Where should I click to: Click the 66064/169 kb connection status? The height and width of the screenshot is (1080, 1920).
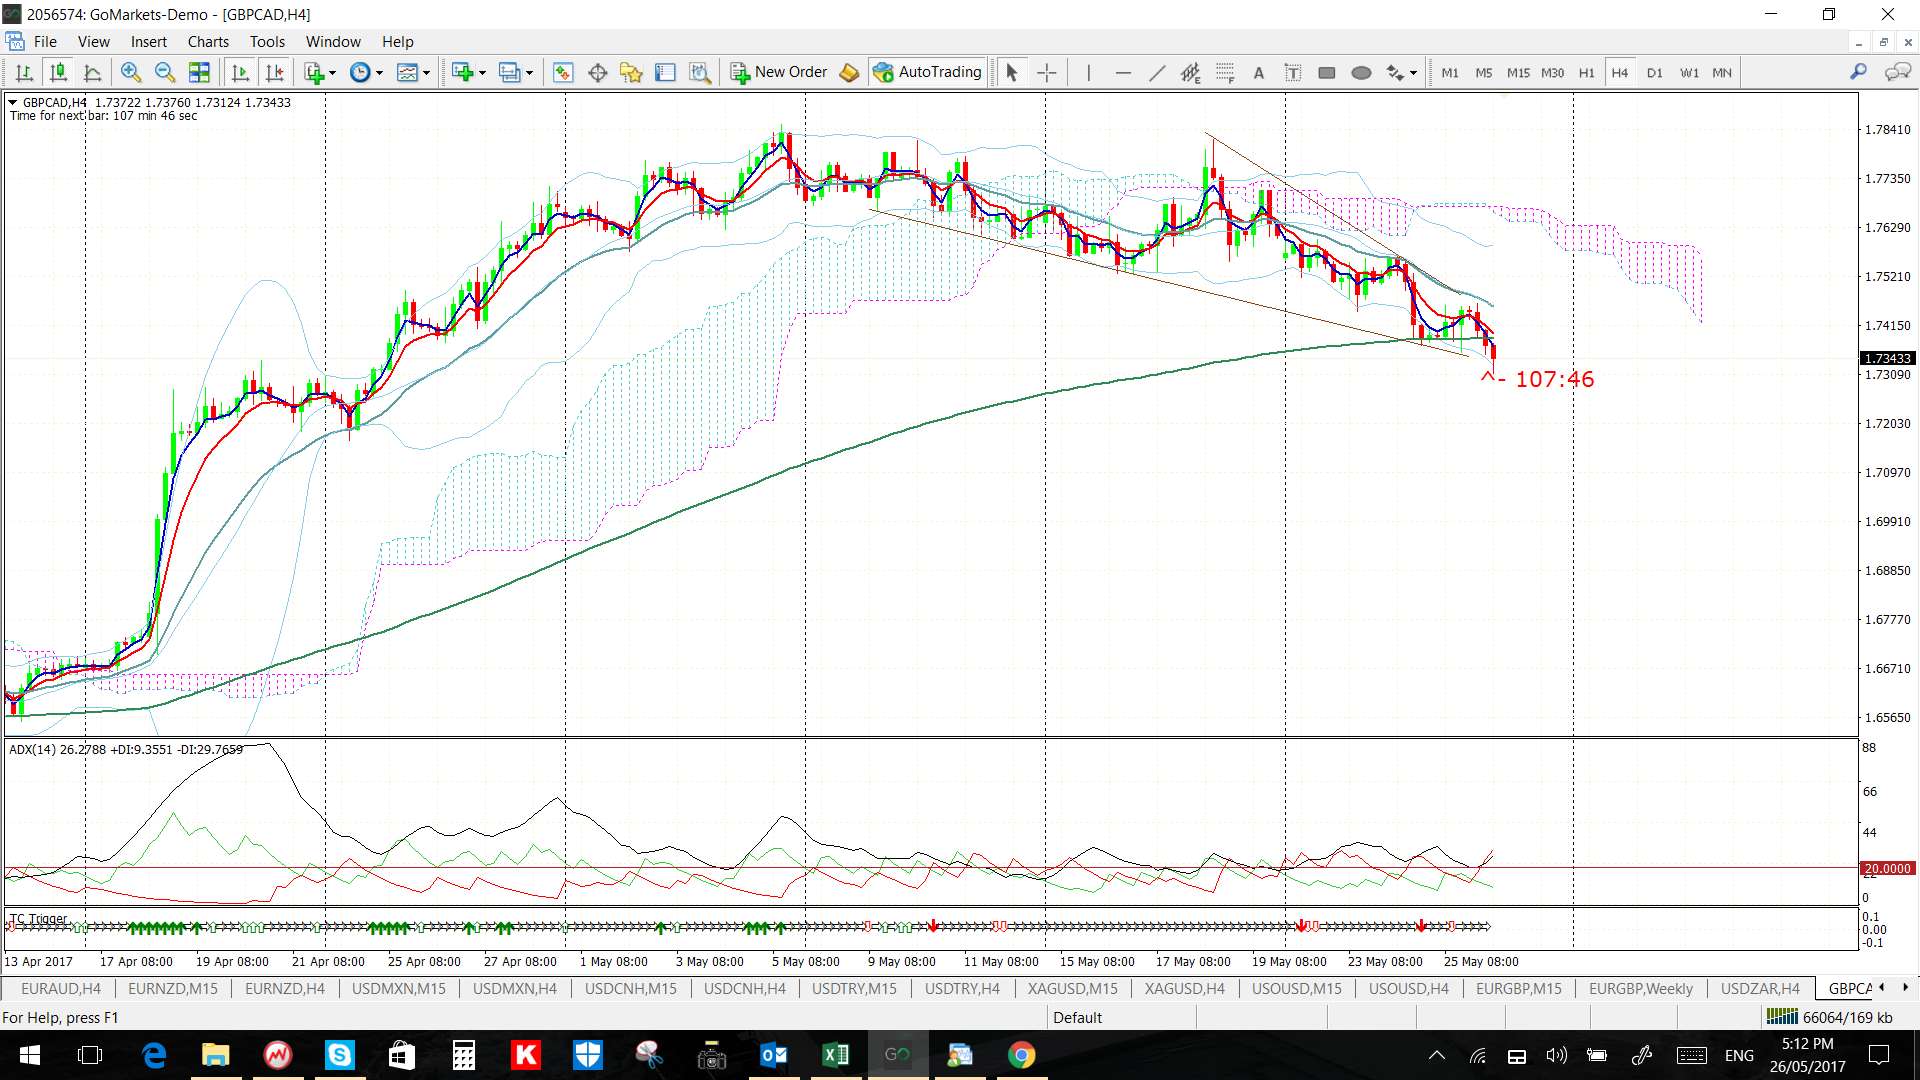pyautogui.click(x=1829, y=1017)
